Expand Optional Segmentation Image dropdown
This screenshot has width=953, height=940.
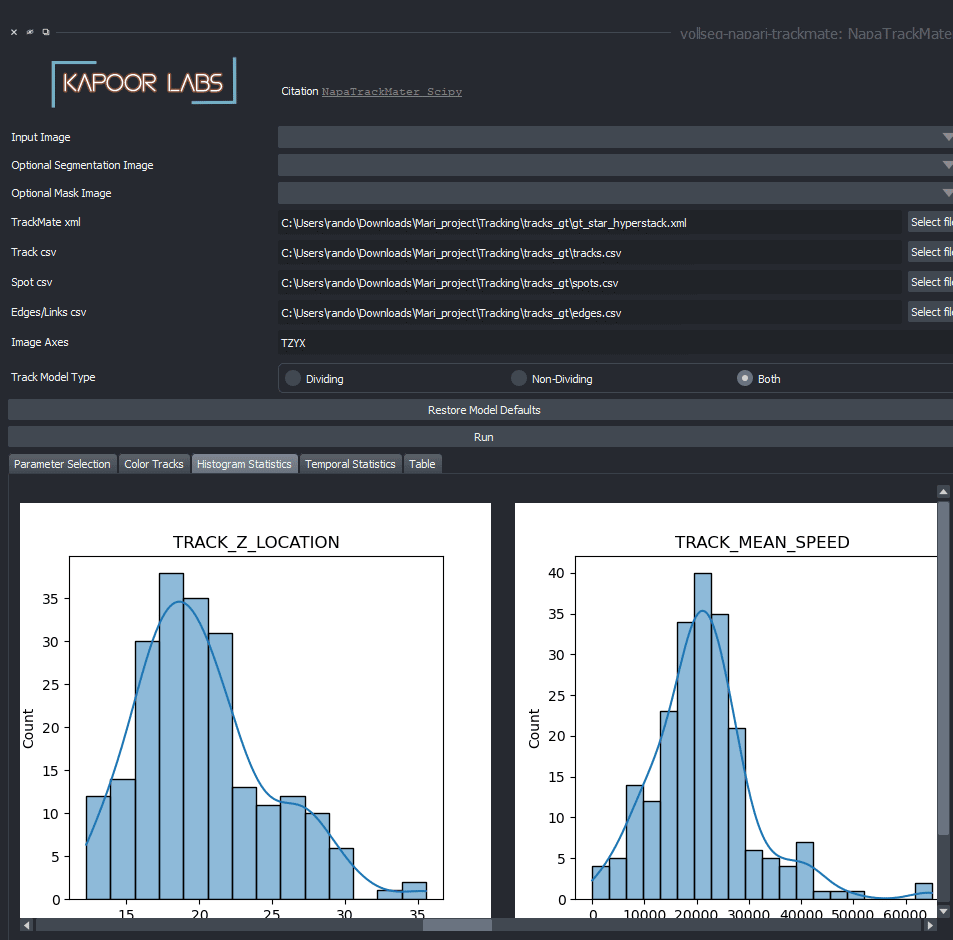pos(614,165)
